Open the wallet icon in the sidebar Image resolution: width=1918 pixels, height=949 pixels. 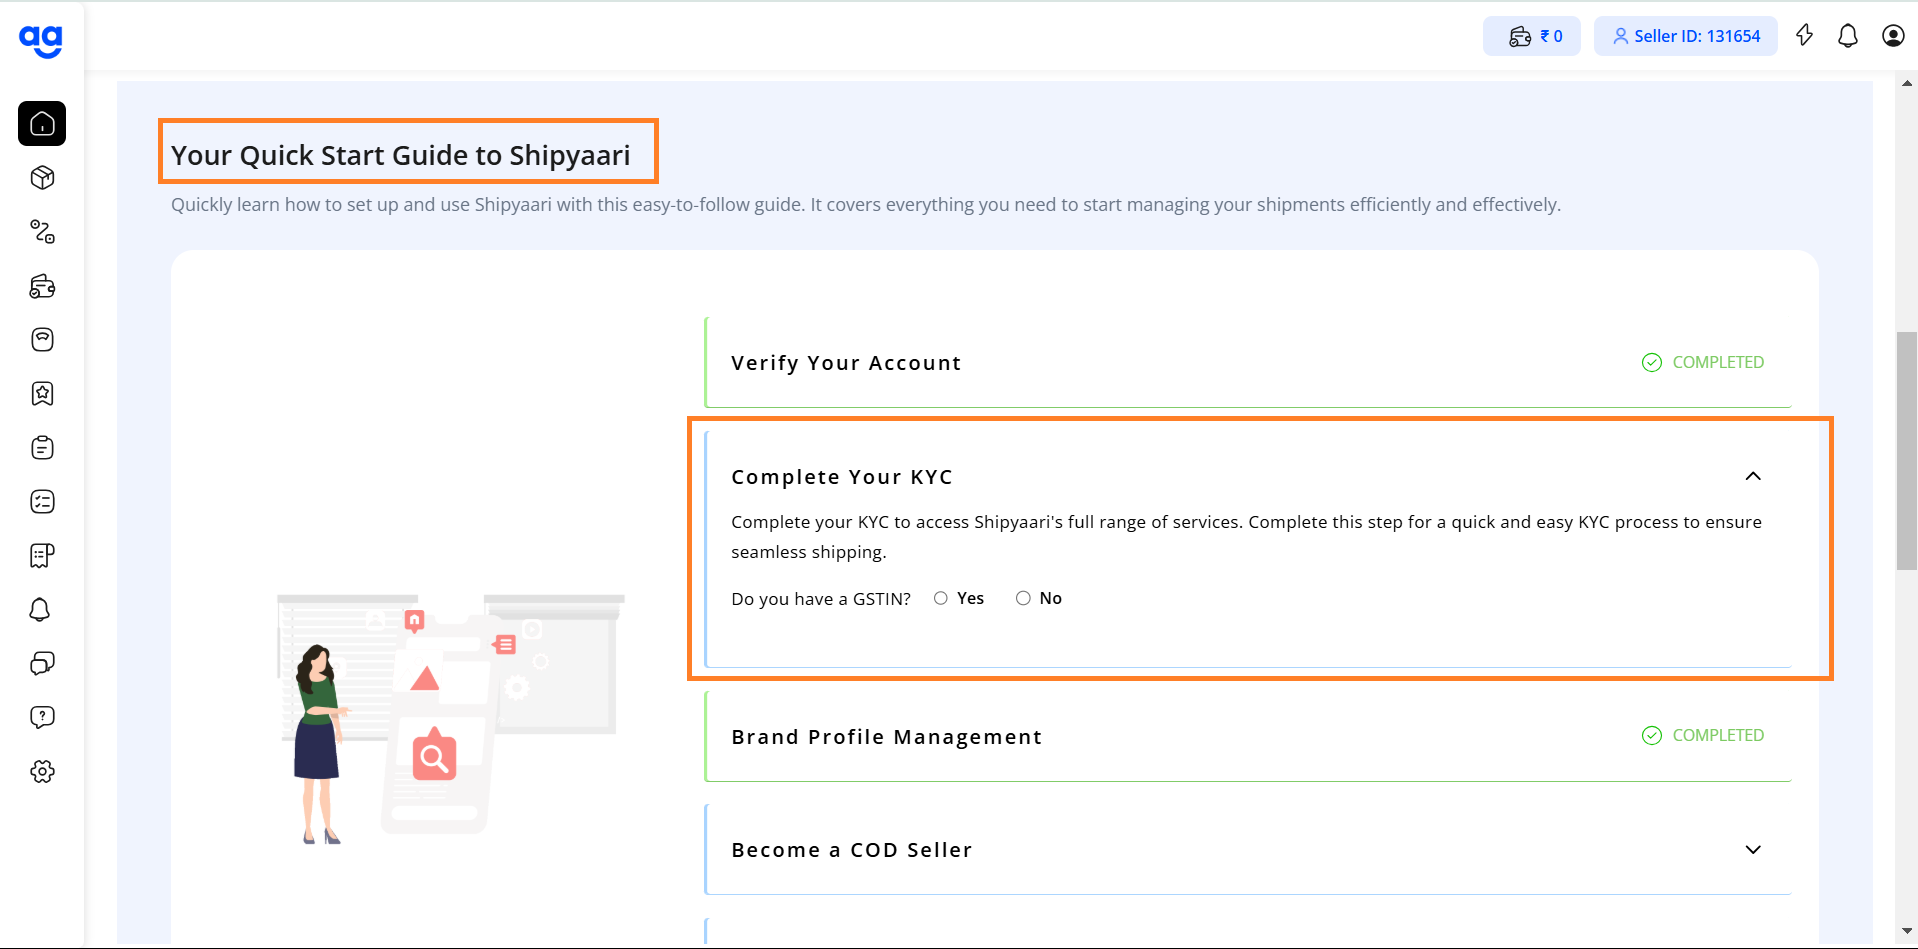(x=42, y=286)
